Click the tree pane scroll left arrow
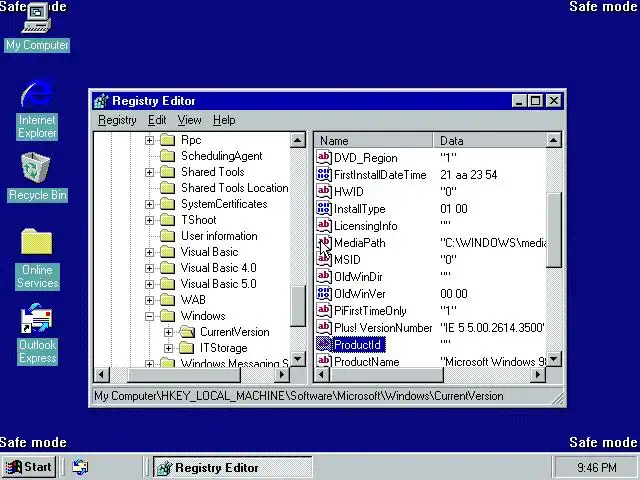640x480 pixels. click(101, 374)
